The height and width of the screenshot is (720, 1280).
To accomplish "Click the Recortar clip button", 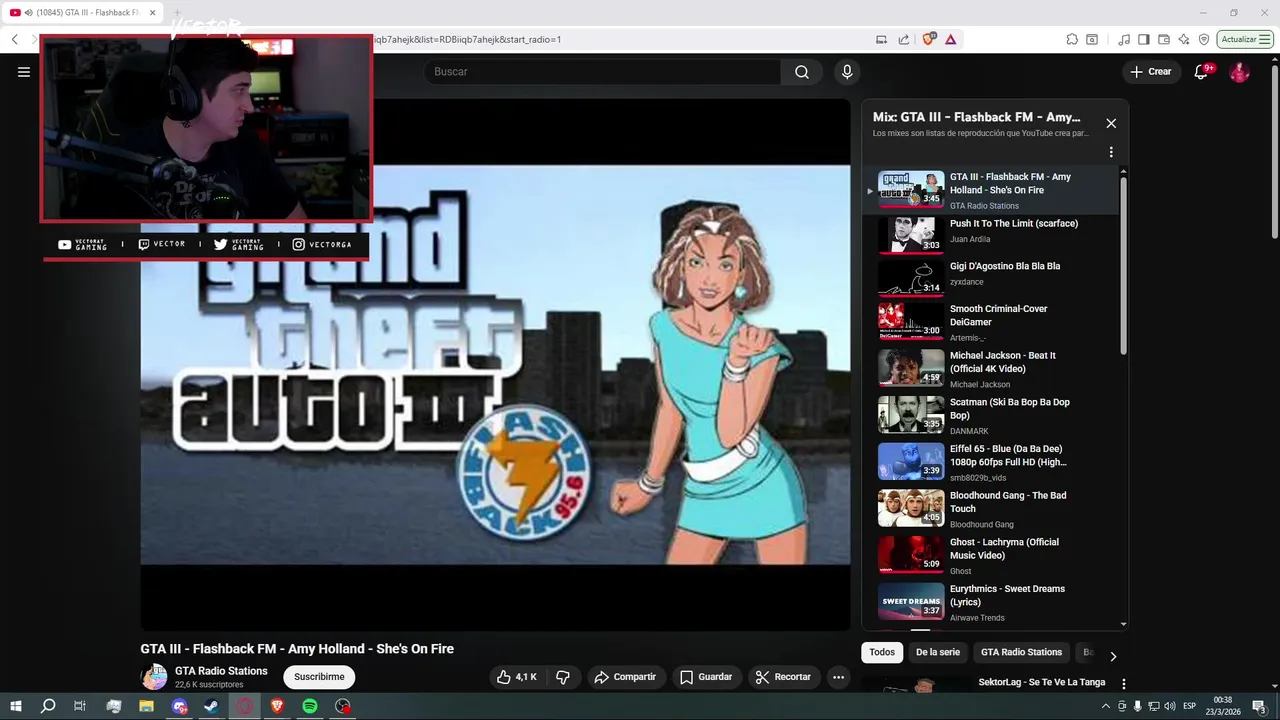I will tap(783, 677).
